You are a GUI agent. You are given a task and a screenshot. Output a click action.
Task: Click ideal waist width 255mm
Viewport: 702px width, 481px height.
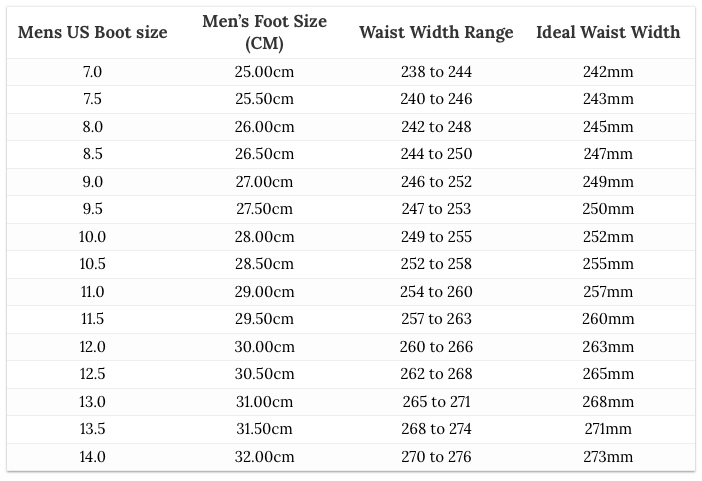pyautogui.click(x=608, y=264)
